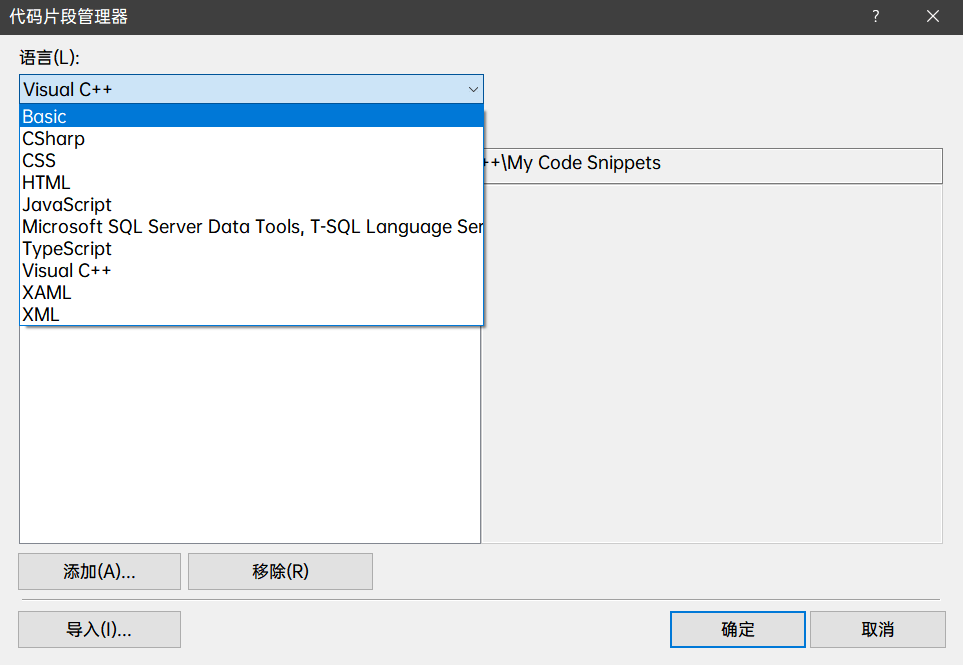The image size is (963, 665).
Task: Select Microsoft SQL Server Data Tools option
Action: (251, 227)
